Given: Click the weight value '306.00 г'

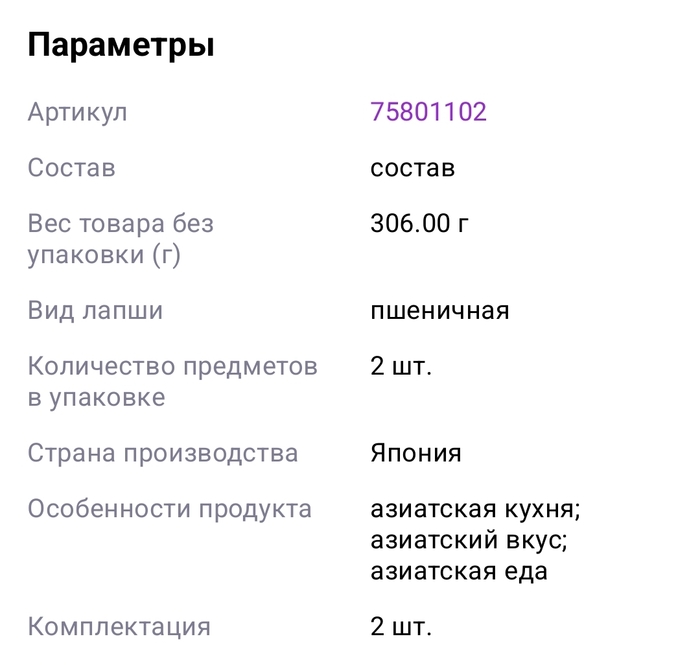Looking at the screenshot, I should 419,224.
